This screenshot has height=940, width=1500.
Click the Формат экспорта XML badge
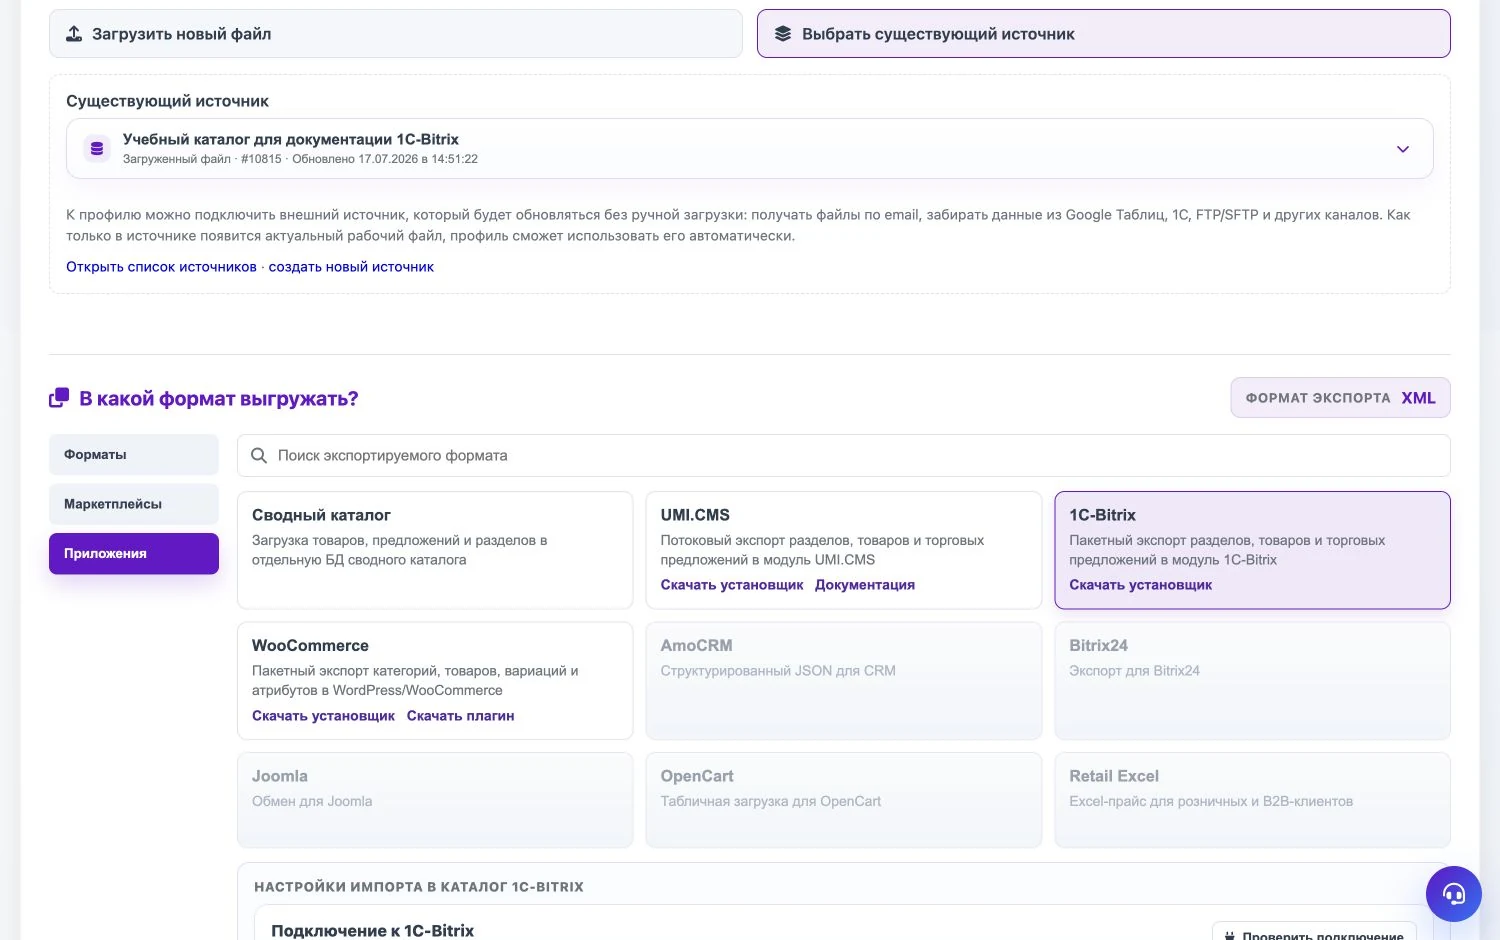pos(1340,398)
